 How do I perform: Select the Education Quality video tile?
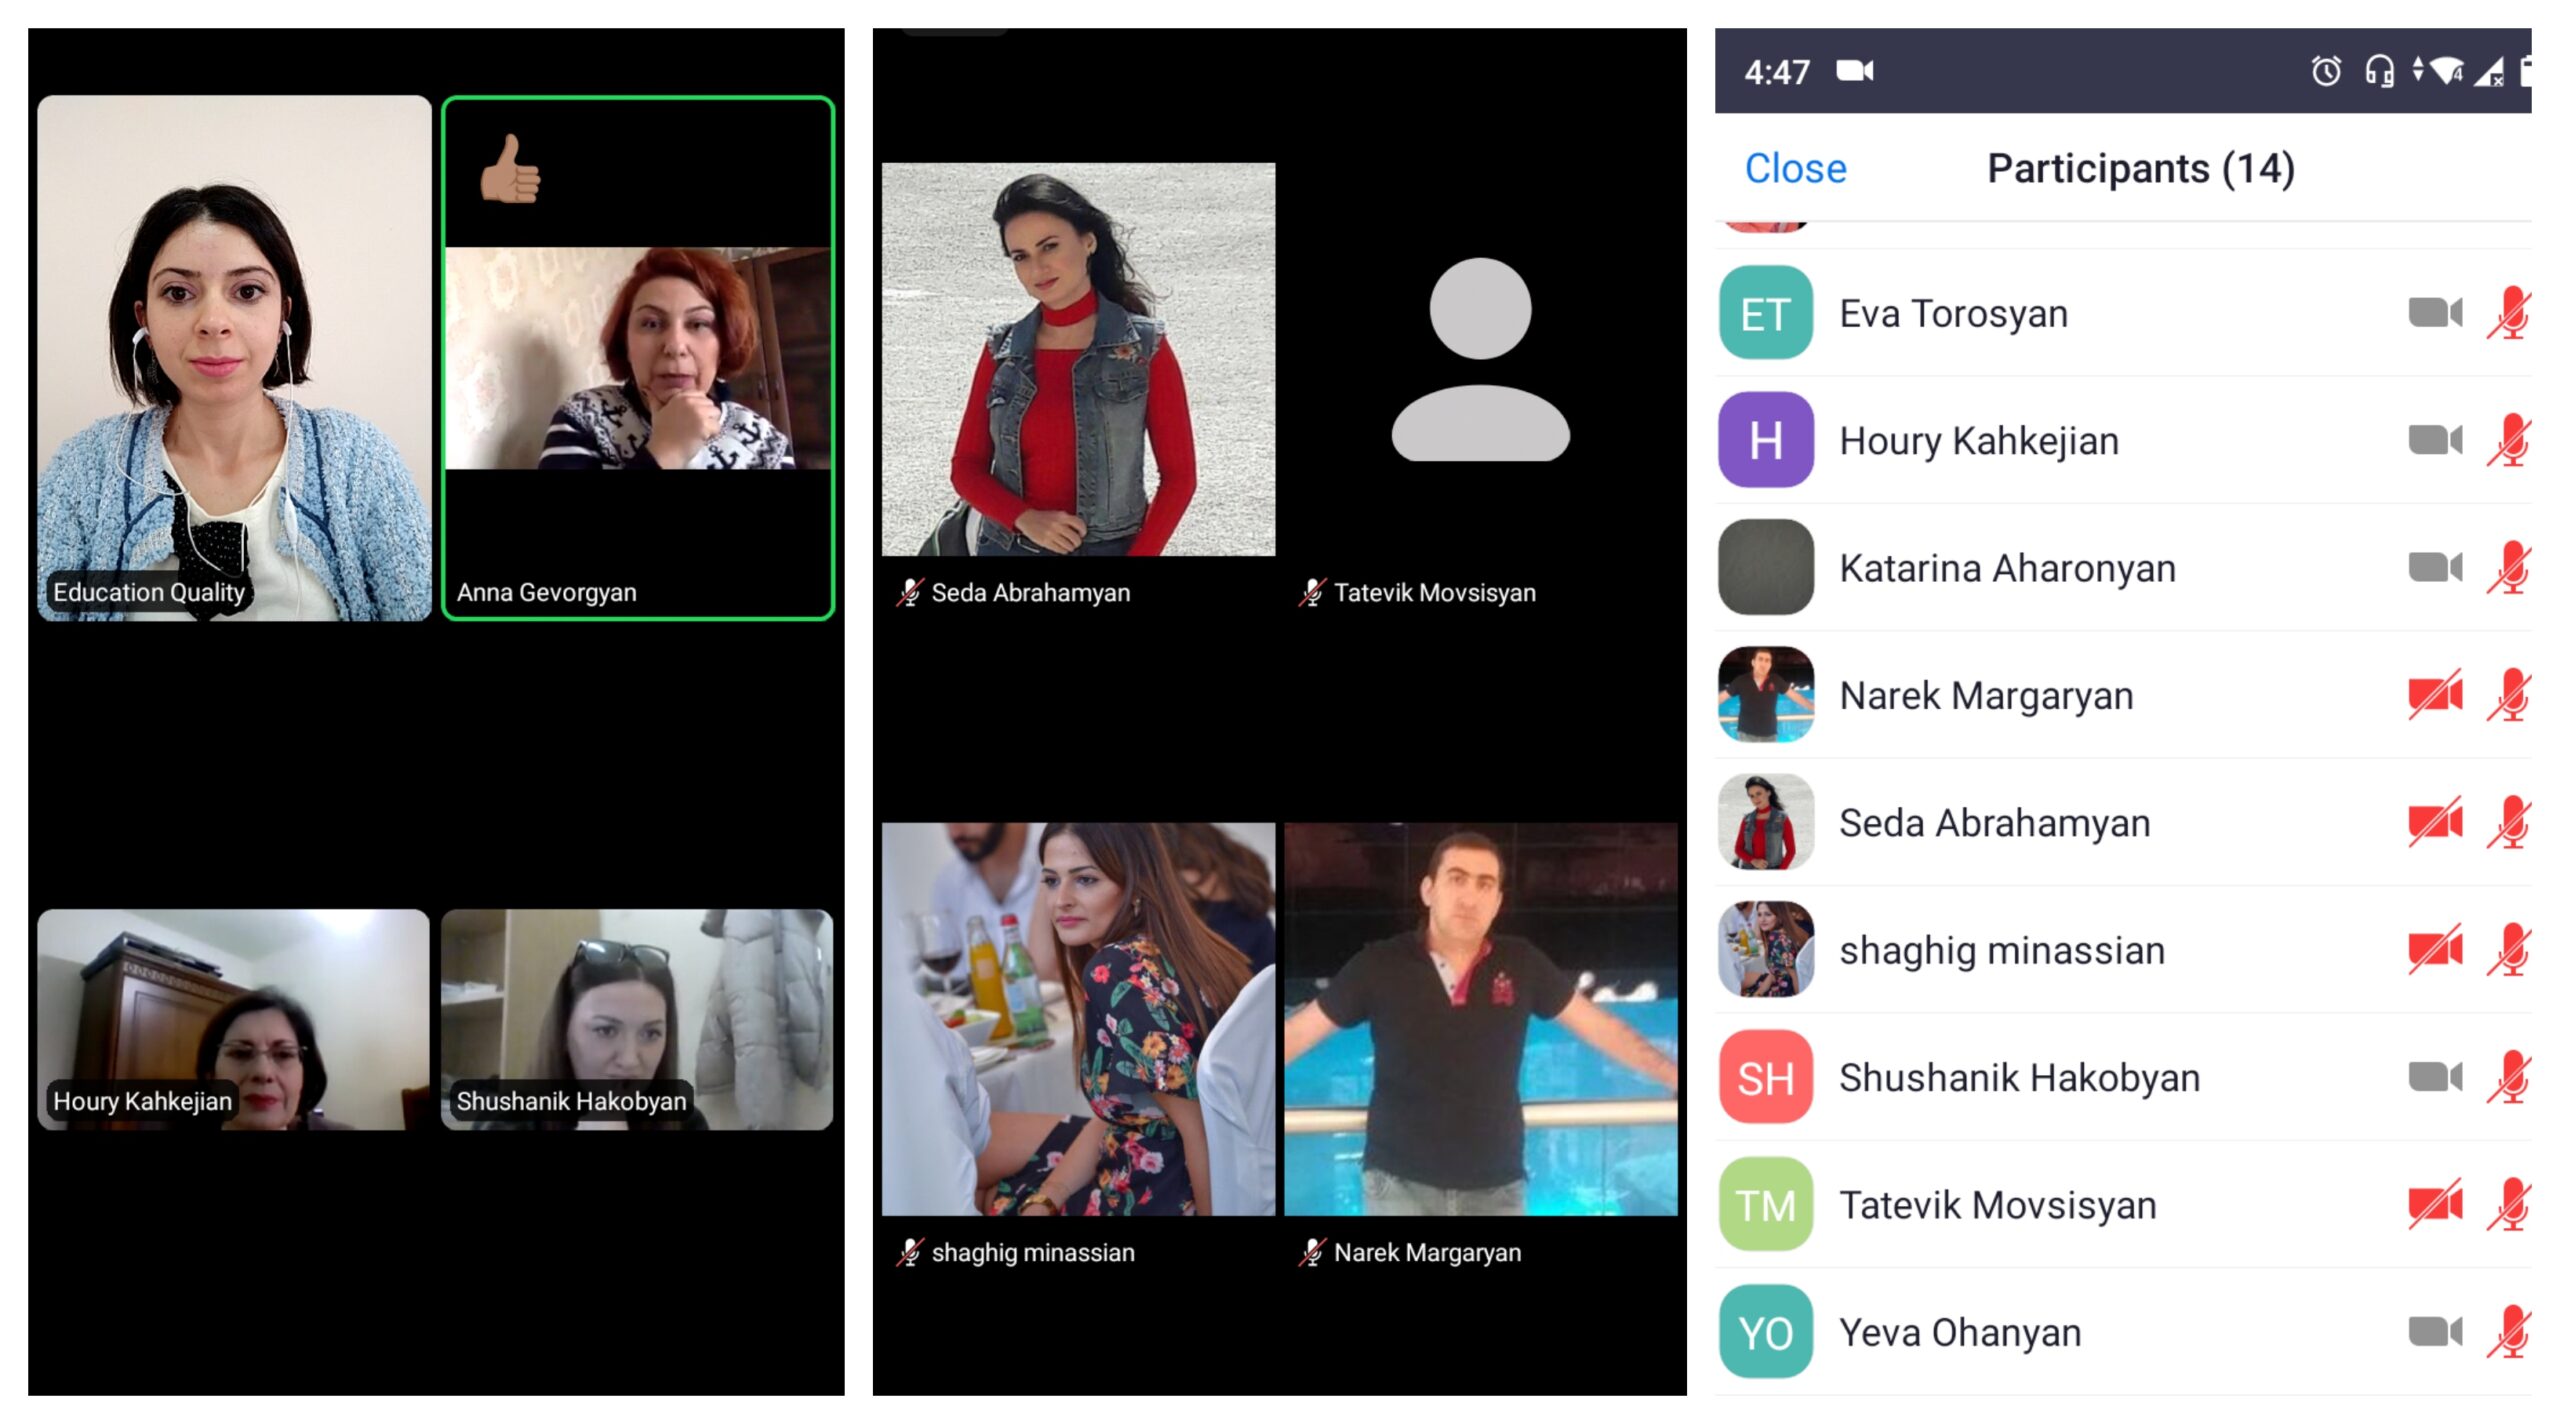(234, 358)
